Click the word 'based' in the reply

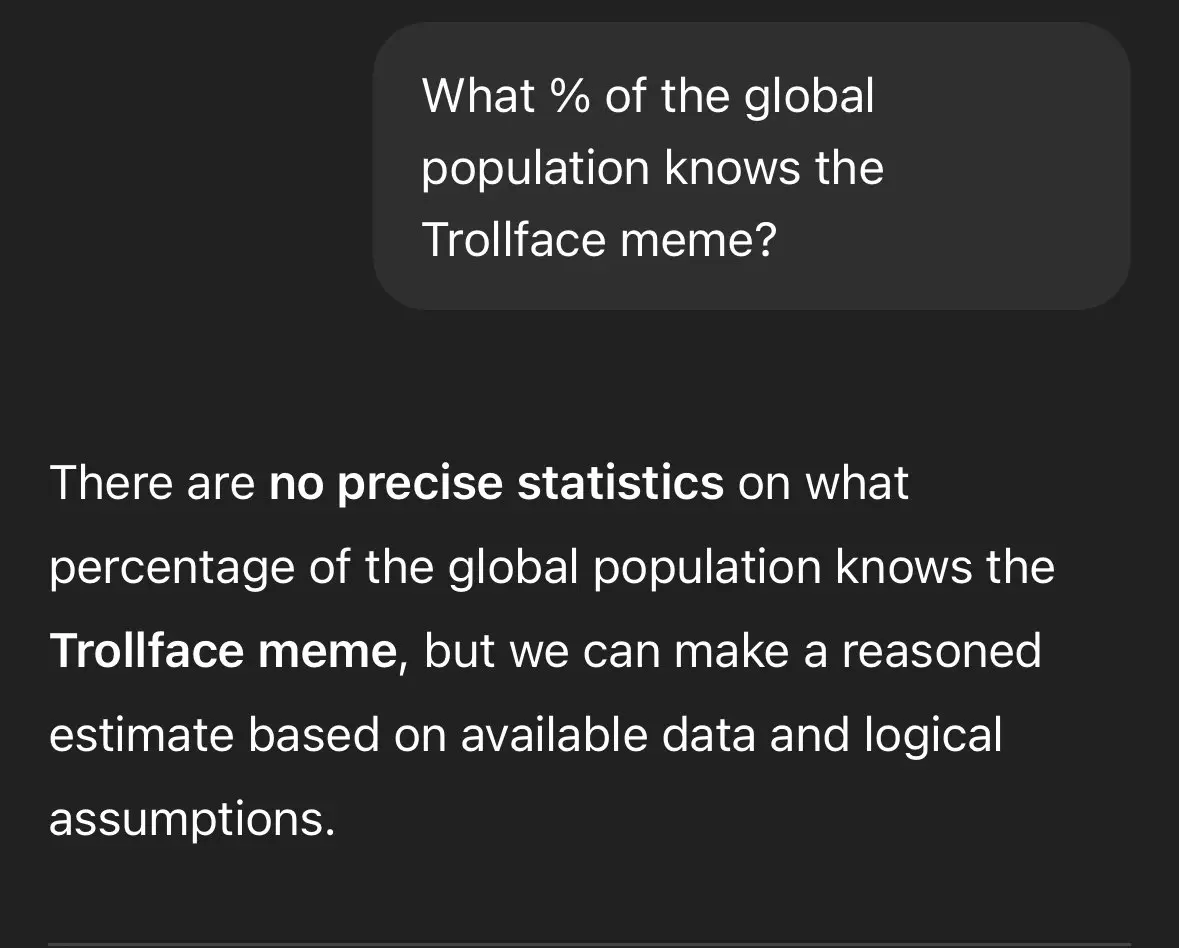[314, 735]
